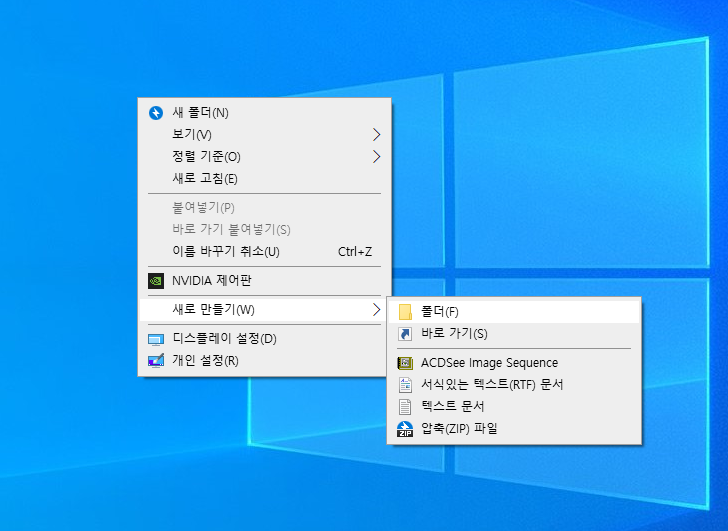728x531 pixels.
Task: Click the greyed-out 붙여넣기(P) entry
Action: click(x=265, y=207)
